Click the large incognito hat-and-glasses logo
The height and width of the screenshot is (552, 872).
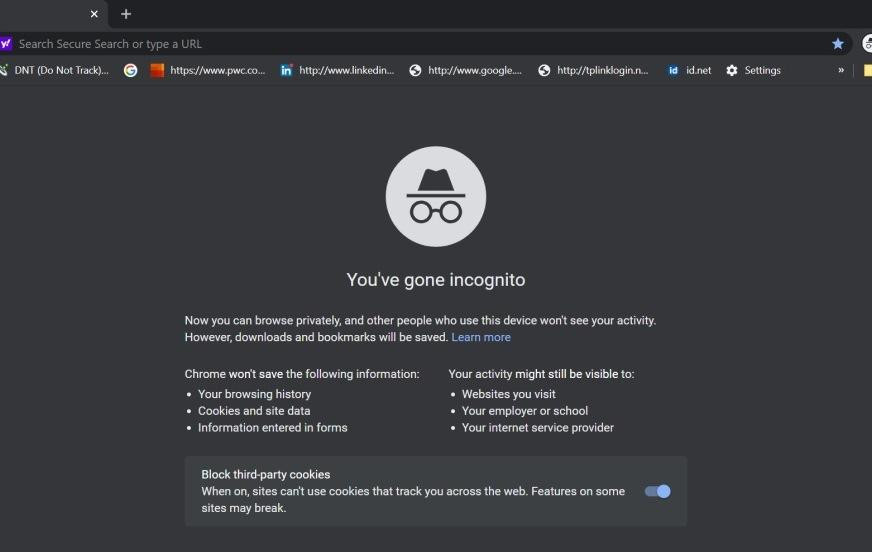(x=436, y=196)
